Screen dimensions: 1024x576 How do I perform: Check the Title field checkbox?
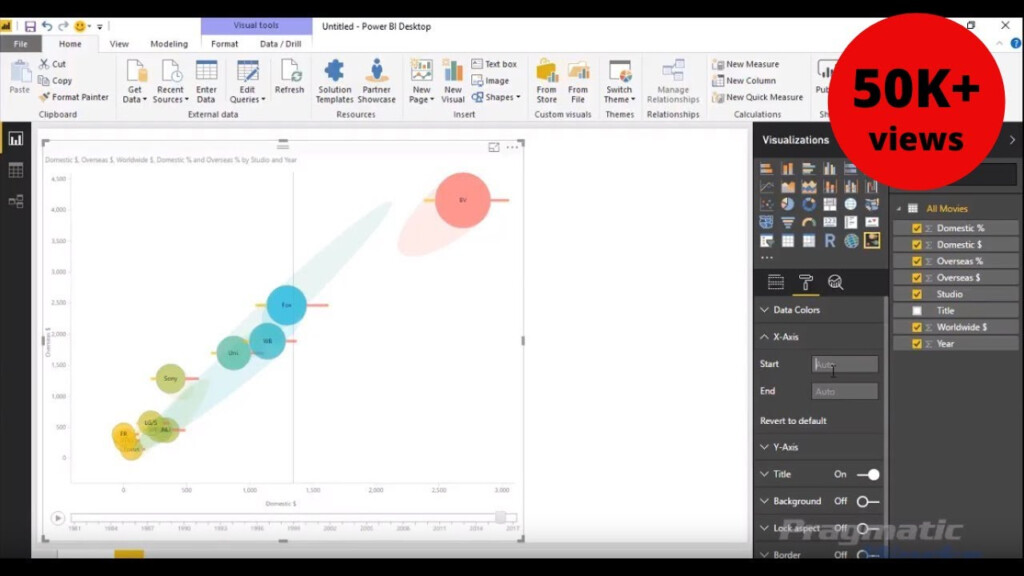pyautogui.click(x=917, y=311)
